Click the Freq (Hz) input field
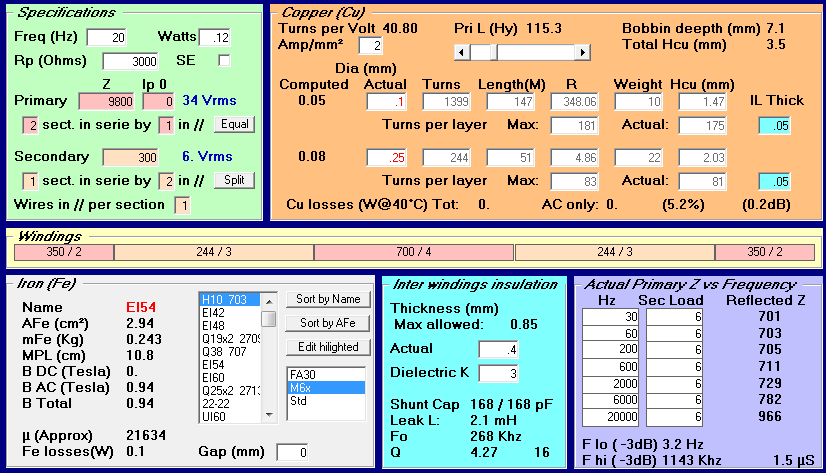 106,37
